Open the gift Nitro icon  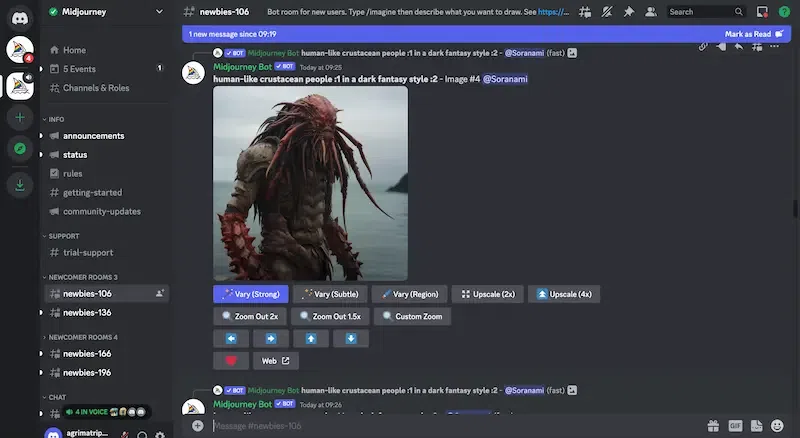tap(713, 426)
